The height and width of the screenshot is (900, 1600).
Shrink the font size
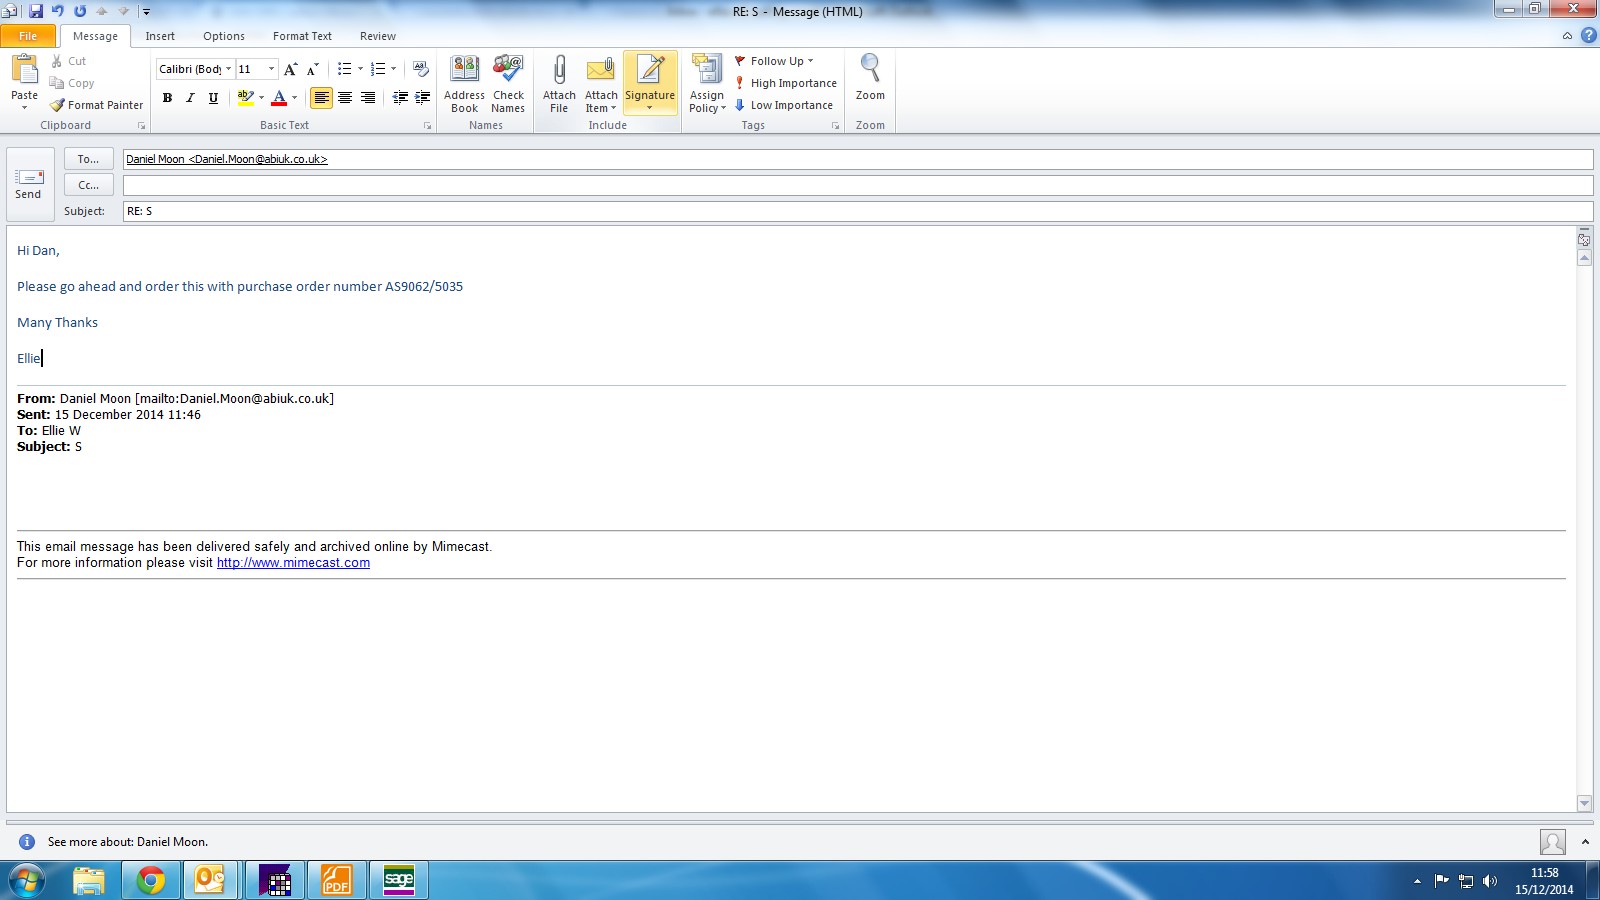(313, 69)
